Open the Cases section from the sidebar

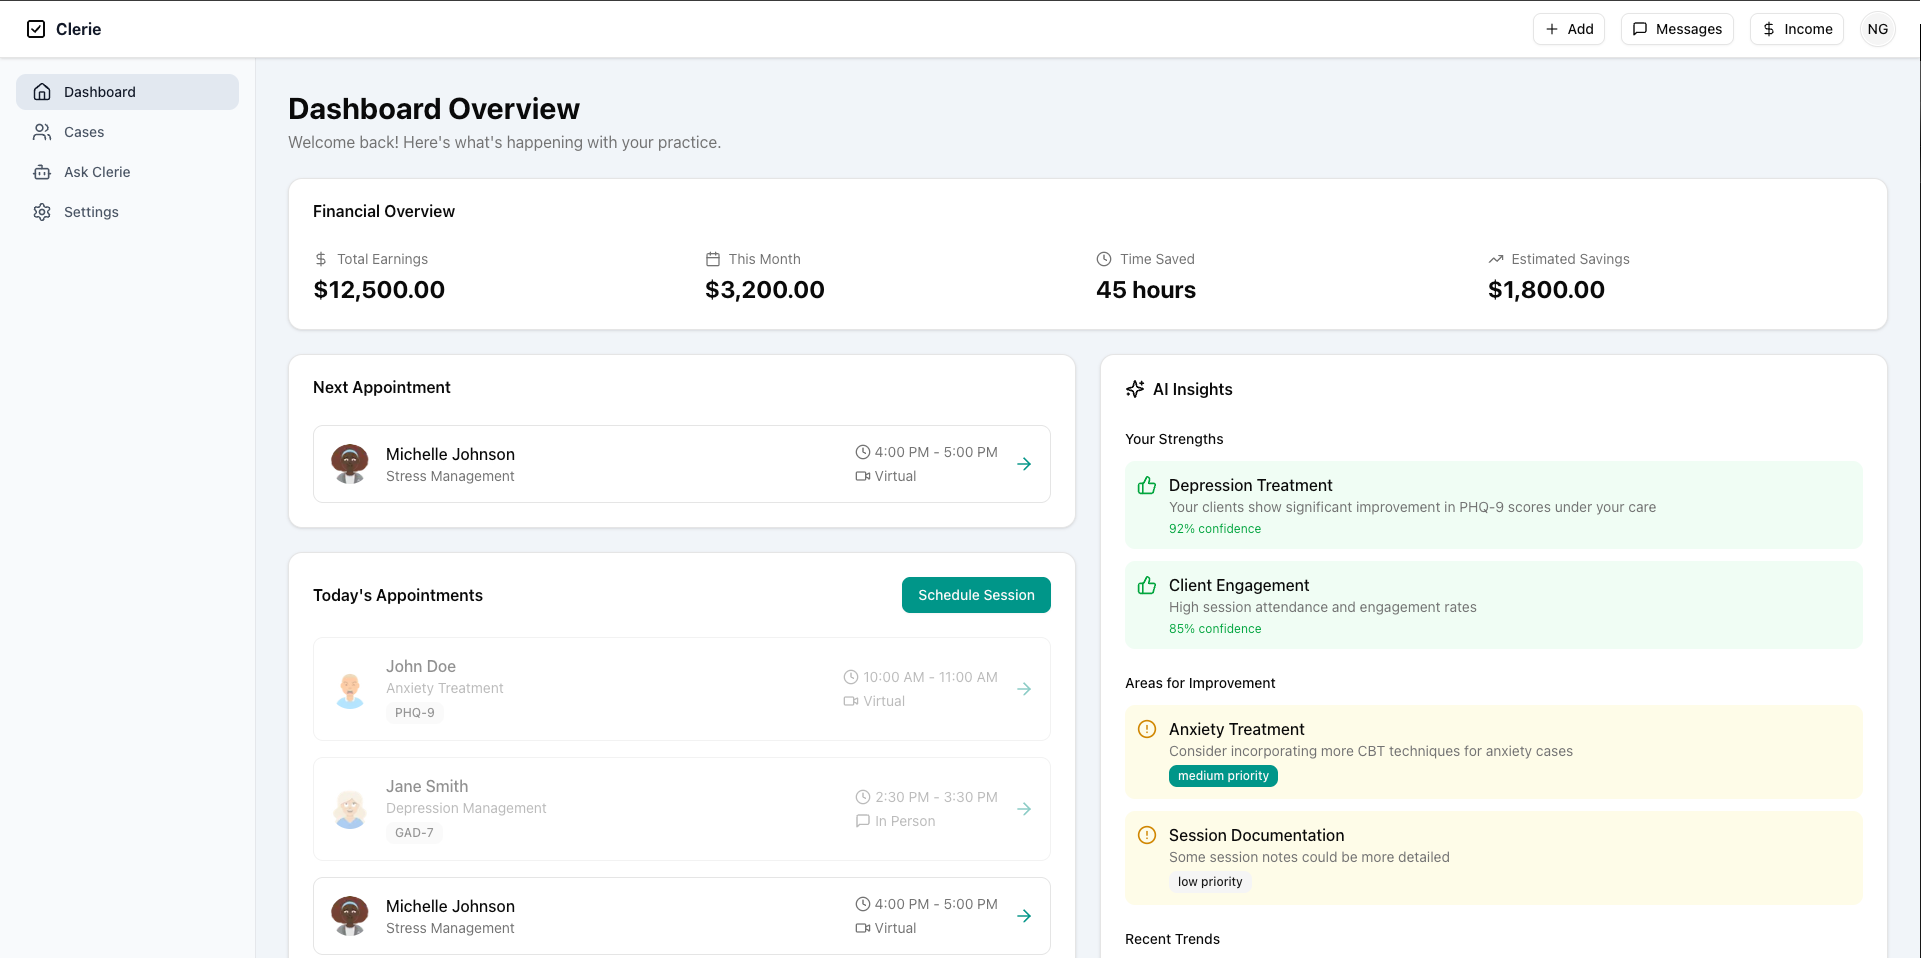click(x=83, y=131)
